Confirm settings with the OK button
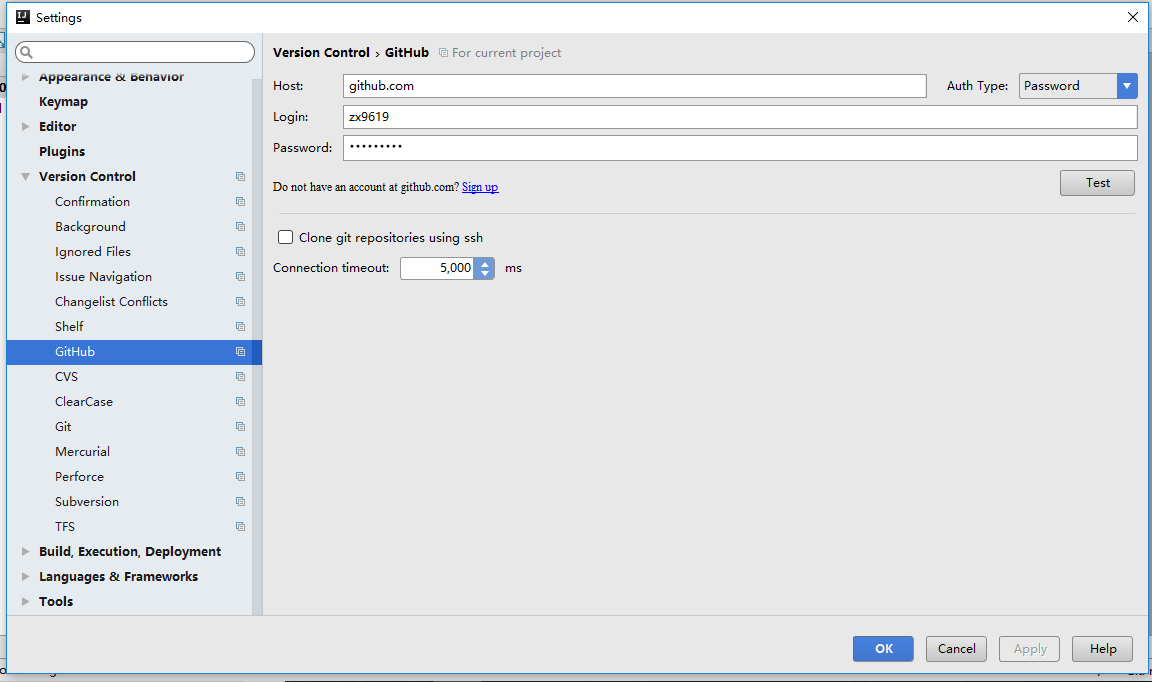The height and width of the screenshot is (682, 1152). (883, 649)
